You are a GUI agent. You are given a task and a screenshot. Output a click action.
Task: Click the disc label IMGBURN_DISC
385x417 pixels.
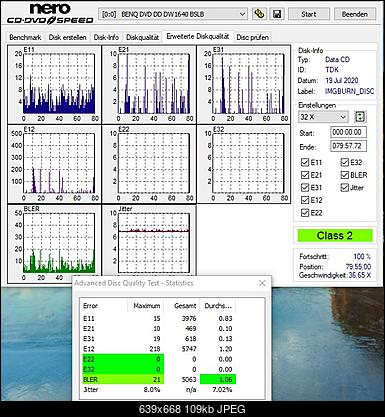coord(349,91)
